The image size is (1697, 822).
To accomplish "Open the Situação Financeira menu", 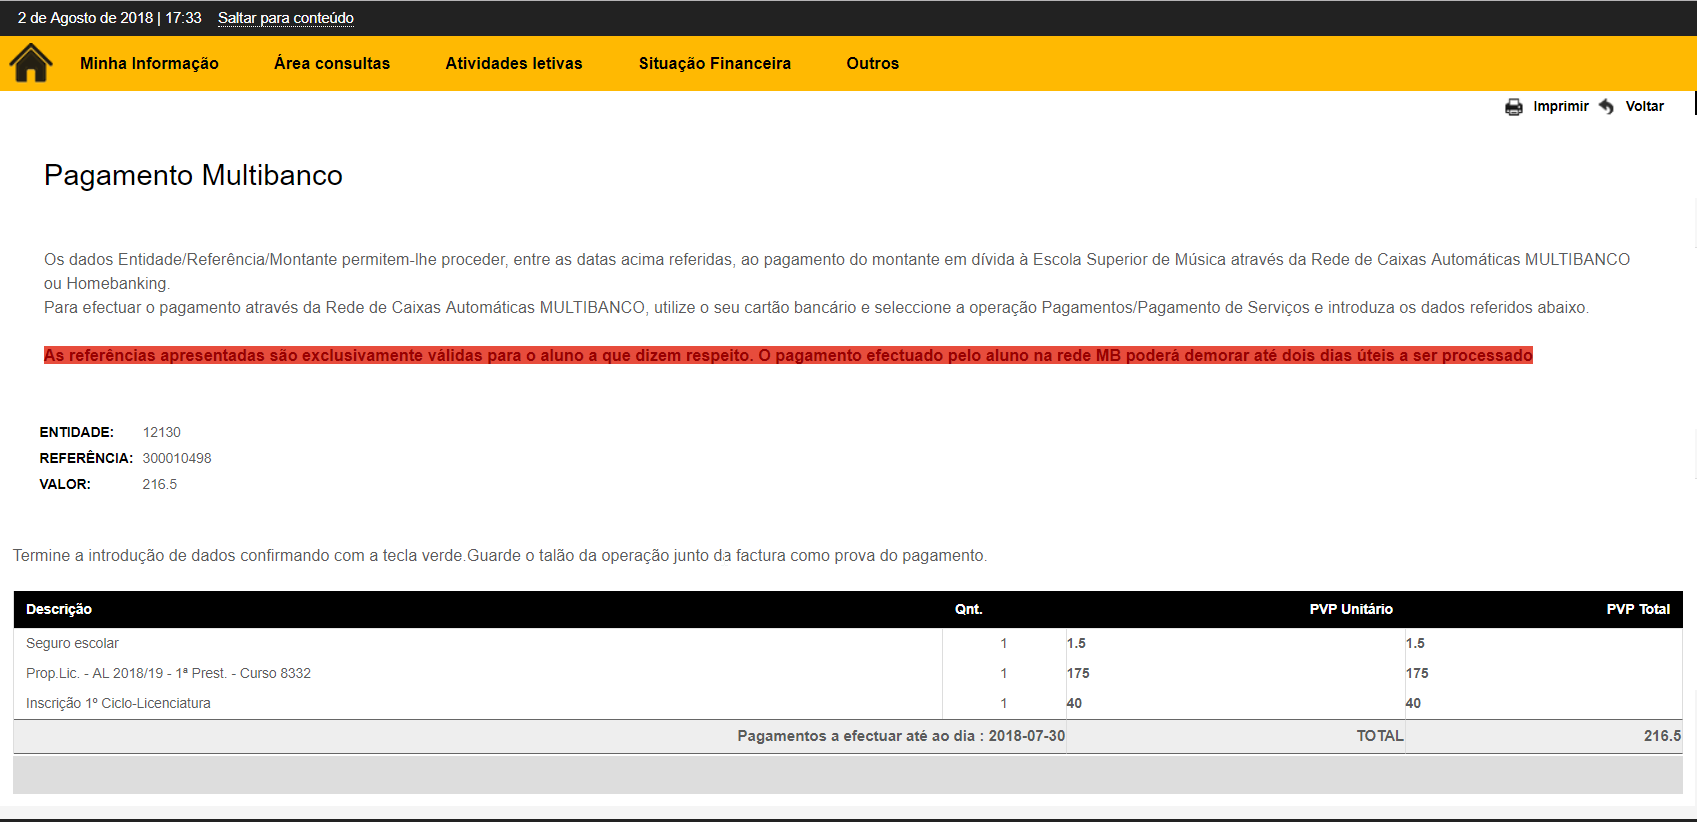I will [715, 63].
